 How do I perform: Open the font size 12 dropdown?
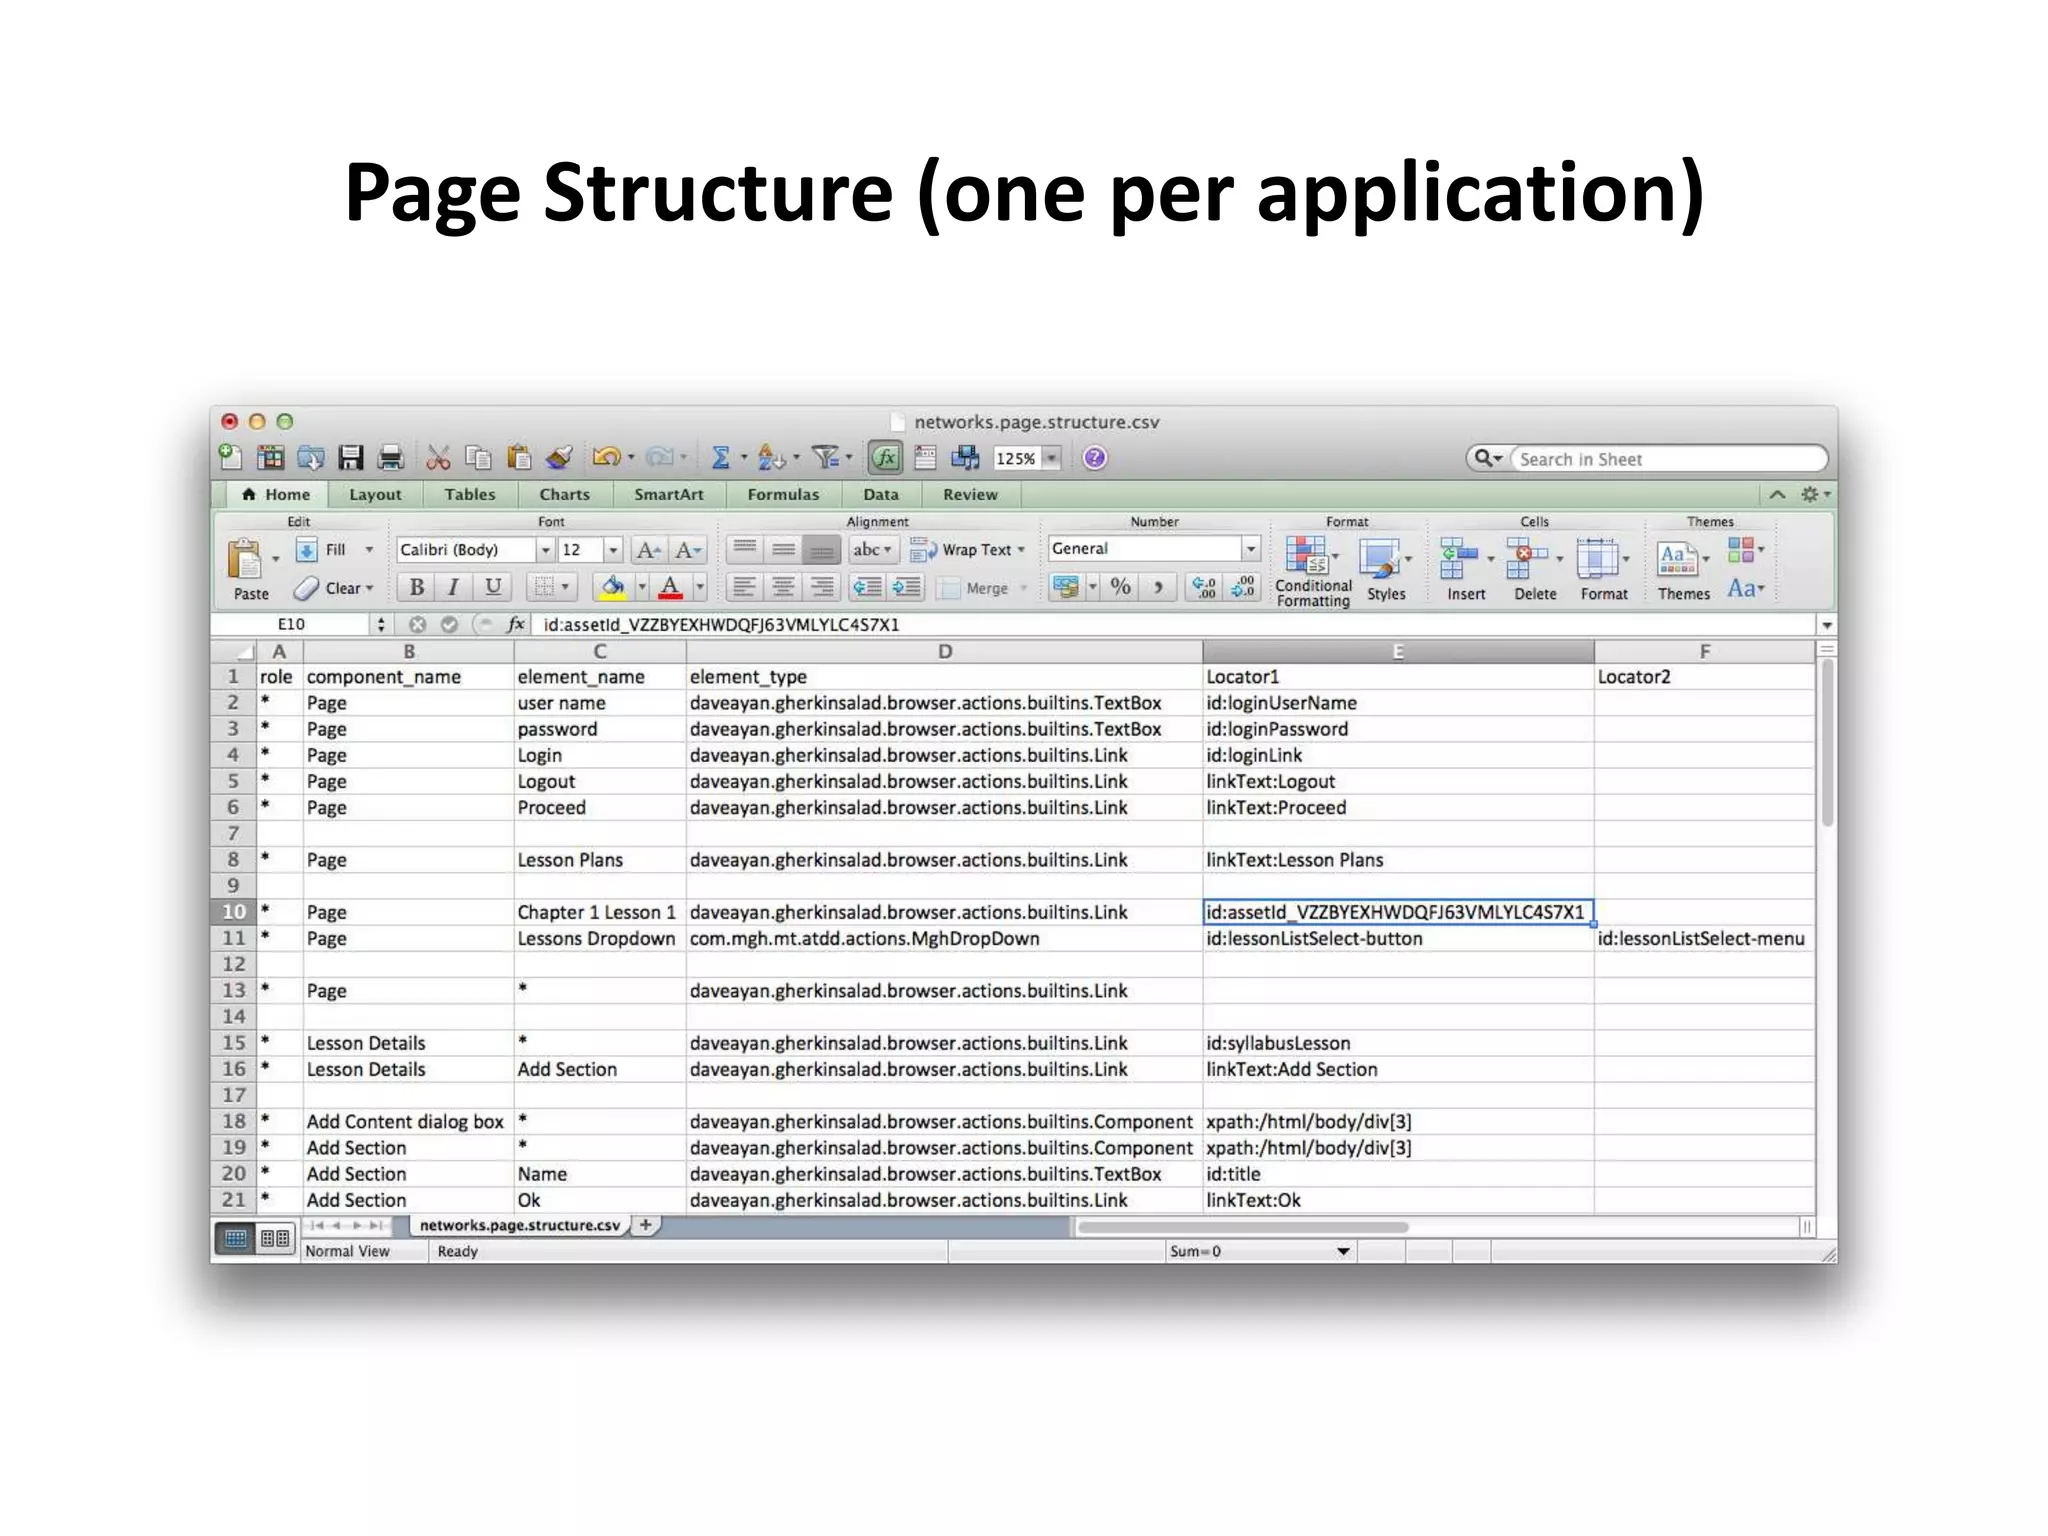pyautogui.click(x=613, y=550)
